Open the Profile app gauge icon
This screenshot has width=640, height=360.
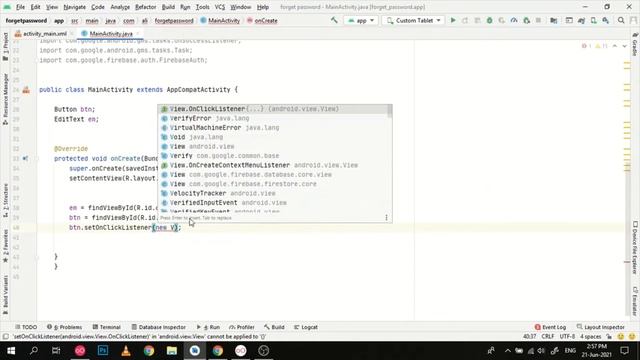coord(514,20)
